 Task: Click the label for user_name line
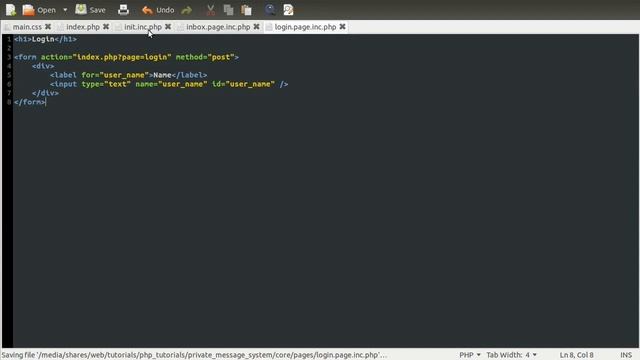click(129, 75)
